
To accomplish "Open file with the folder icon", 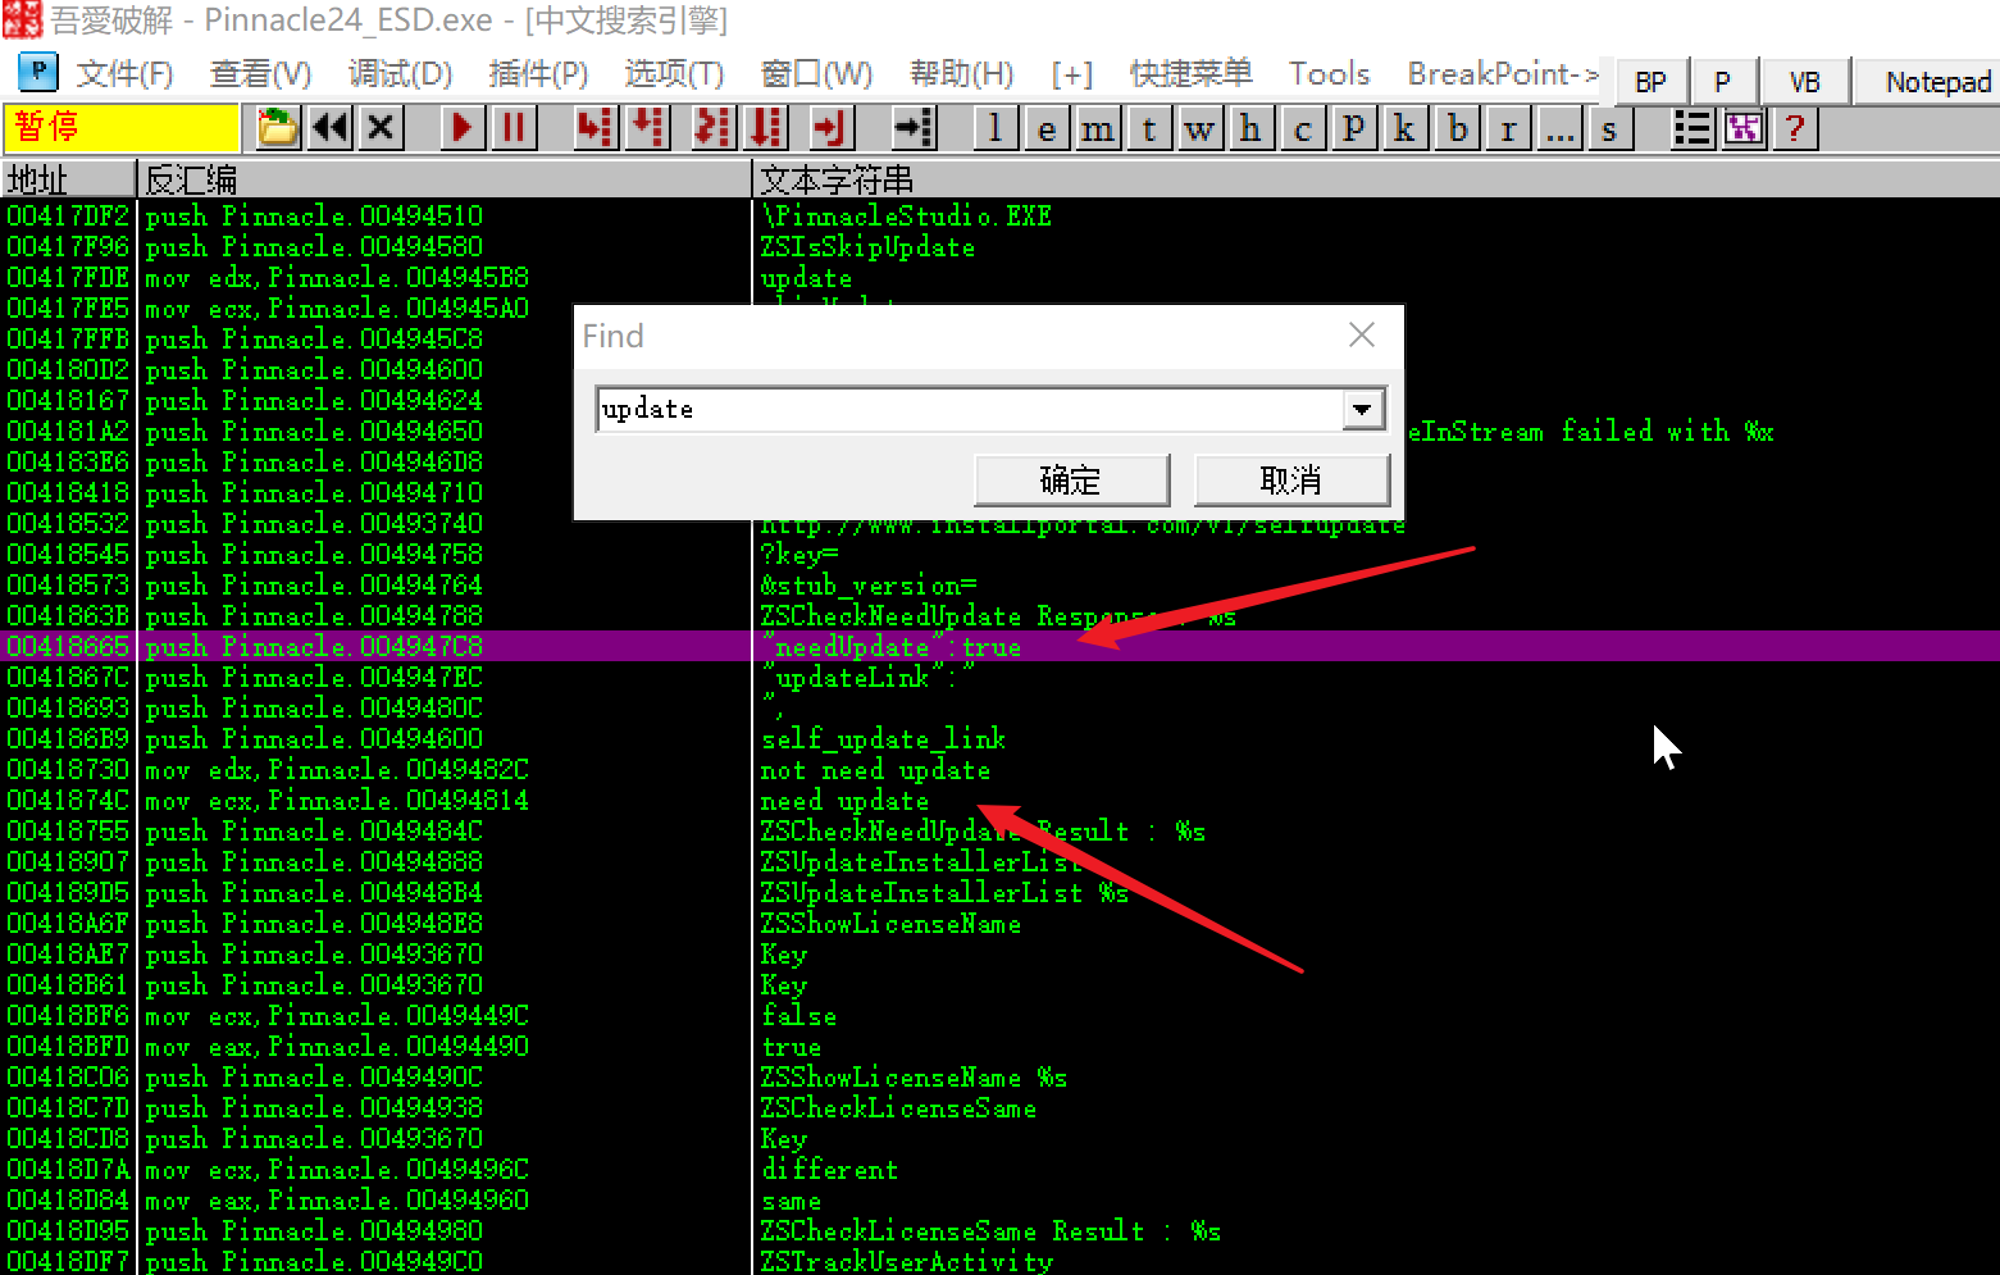I will pyautogui.click(x=277, y=128).
